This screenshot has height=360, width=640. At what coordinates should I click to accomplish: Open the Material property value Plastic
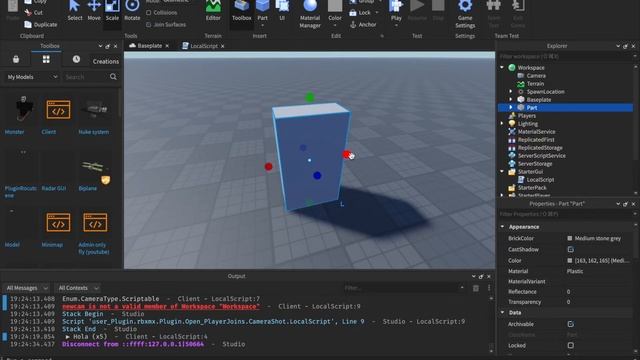coord(598,271)
